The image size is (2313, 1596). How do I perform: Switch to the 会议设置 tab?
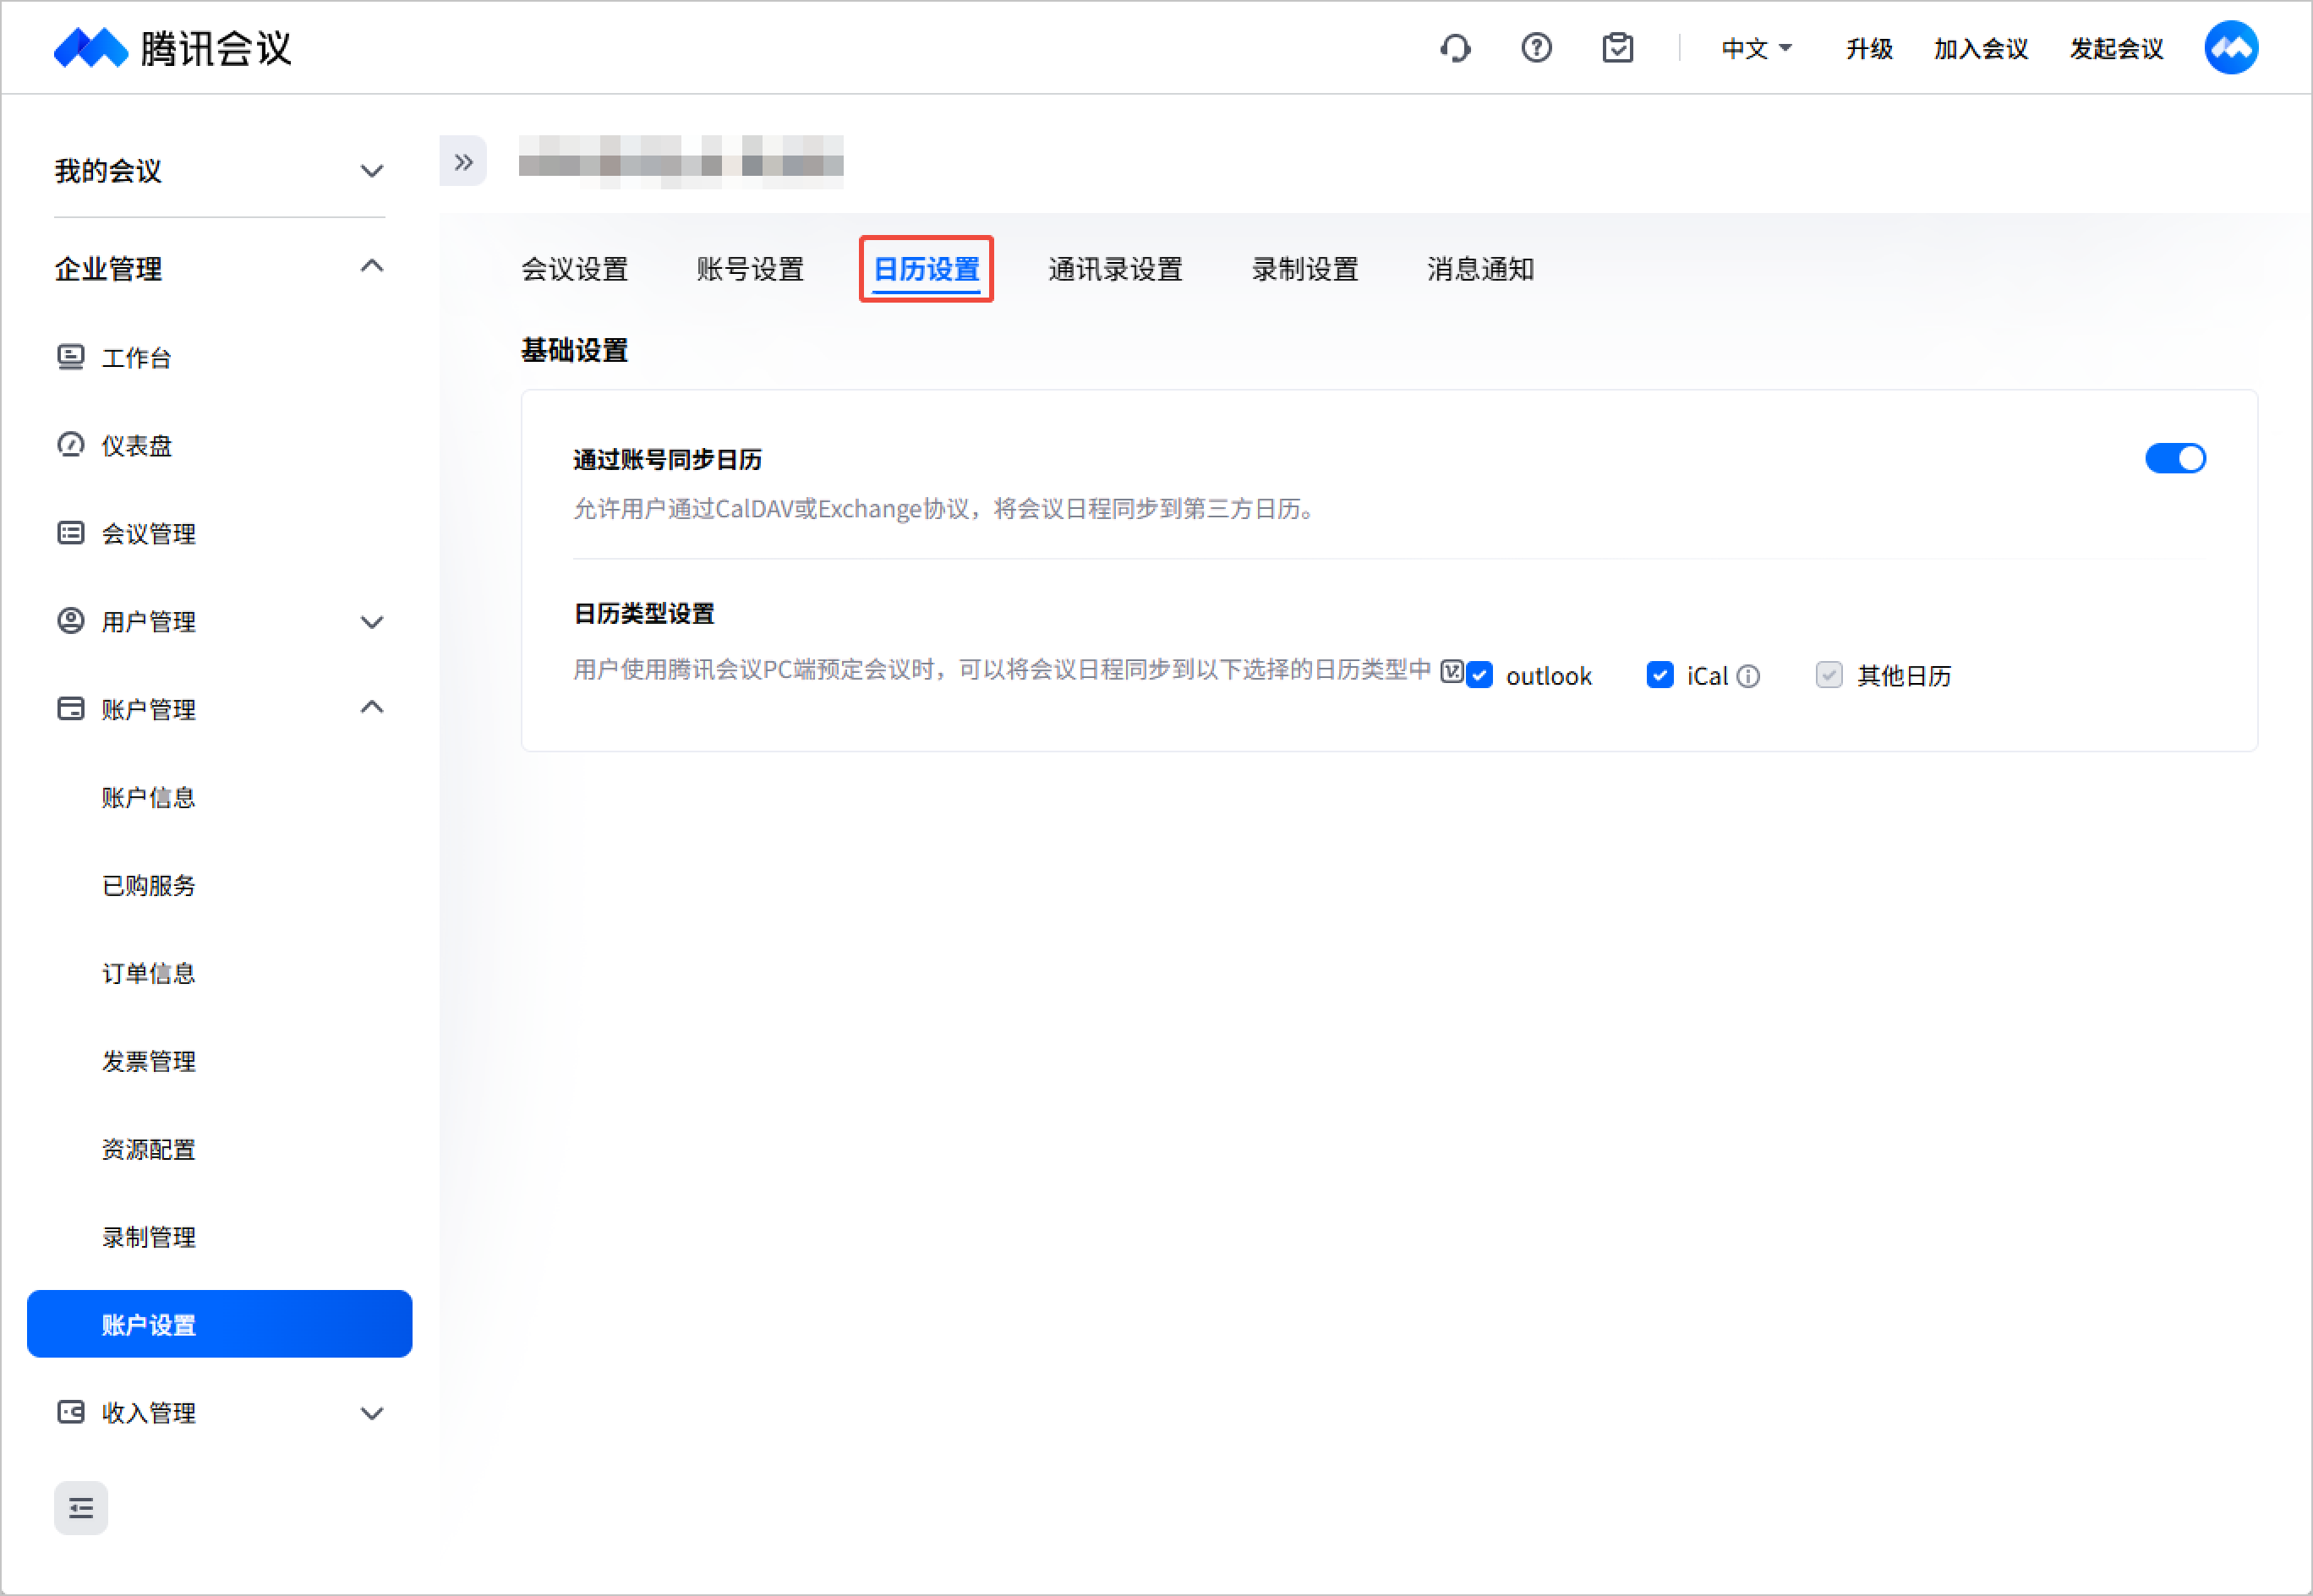pyautogui.click(x=575, y=269)
